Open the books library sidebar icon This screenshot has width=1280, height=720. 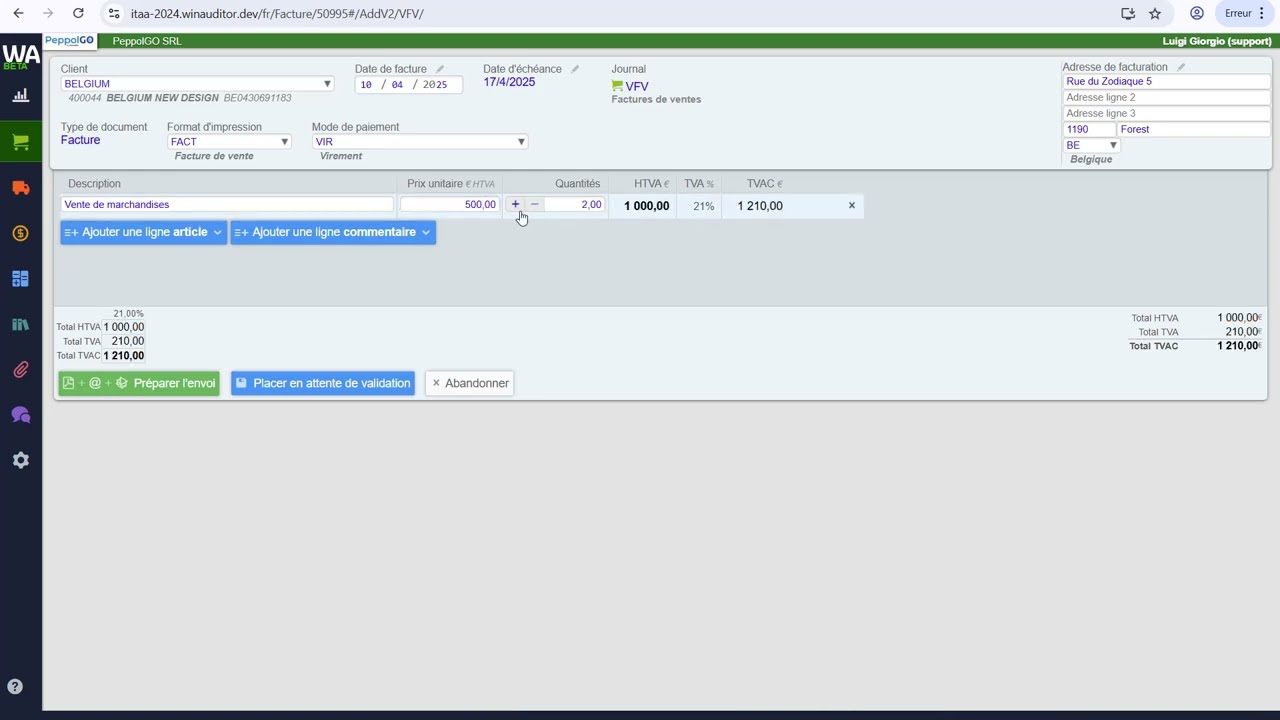coord(21,325)
